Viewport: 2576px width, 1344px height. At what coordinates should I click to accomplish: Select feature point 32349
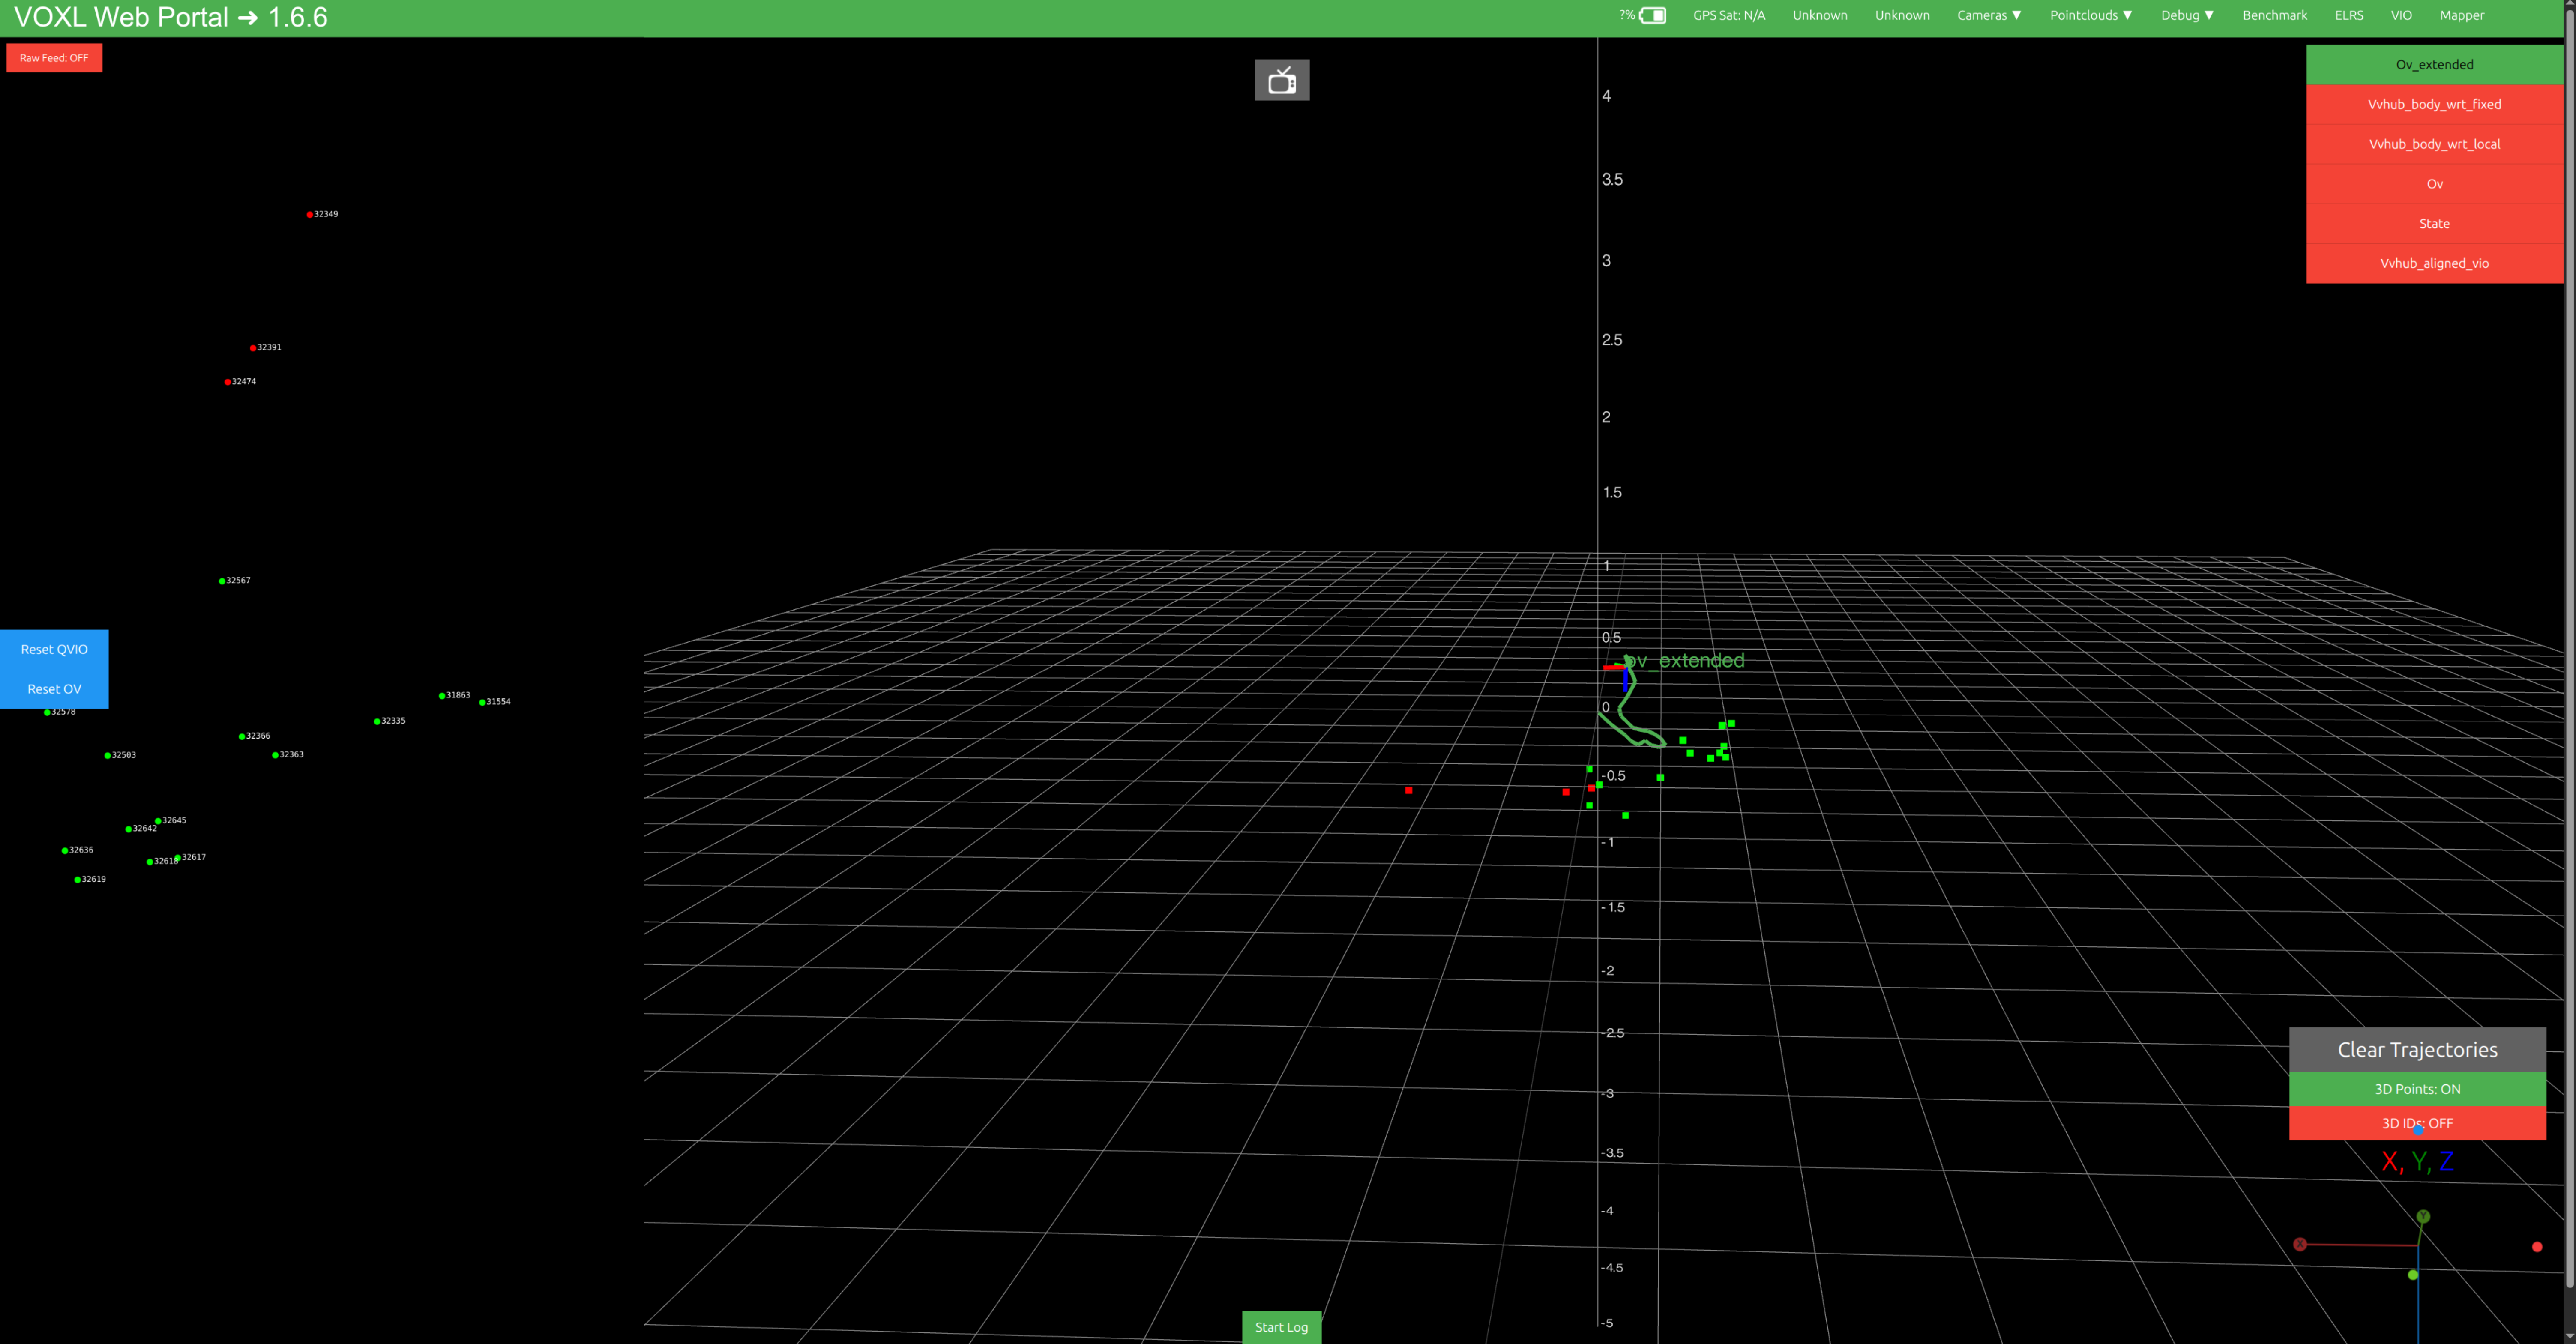(x=310, y=215)
